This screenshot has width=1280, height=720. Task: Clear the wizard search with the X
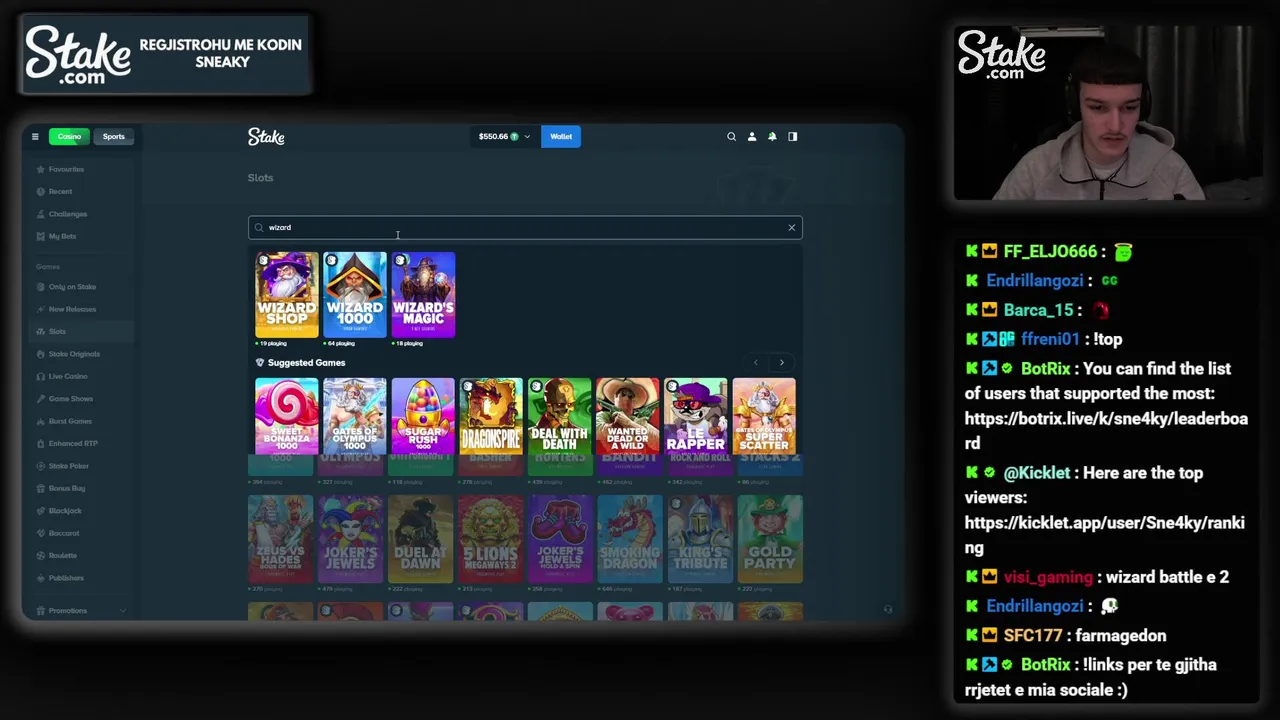click(791, 228)
